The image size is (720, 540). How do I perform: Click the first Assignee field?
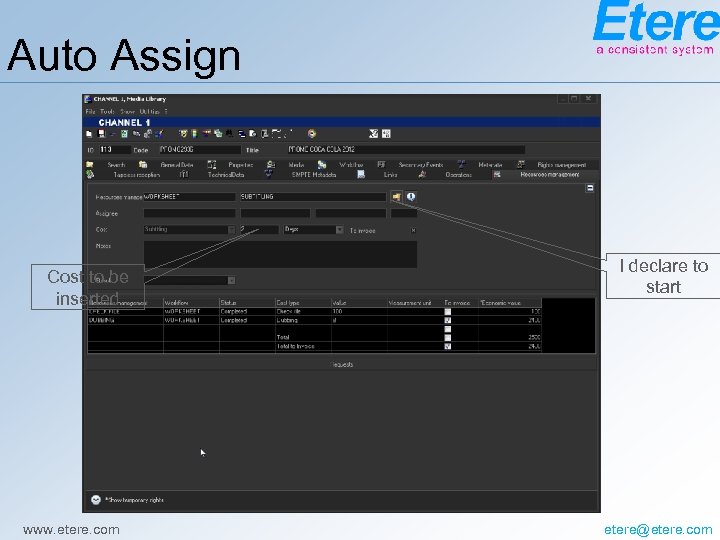189,214
